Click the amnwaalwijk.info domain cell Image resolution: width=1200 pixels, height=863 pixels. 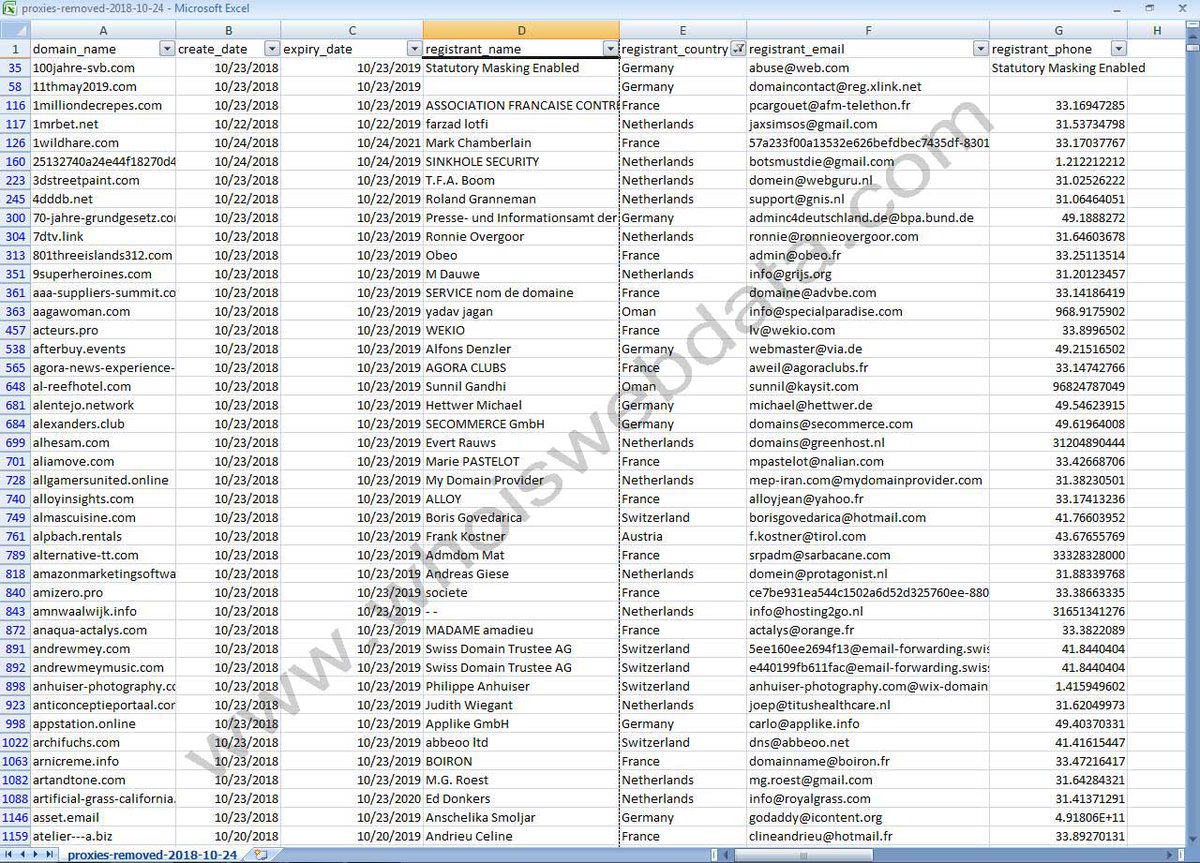[x=102, y=612]
